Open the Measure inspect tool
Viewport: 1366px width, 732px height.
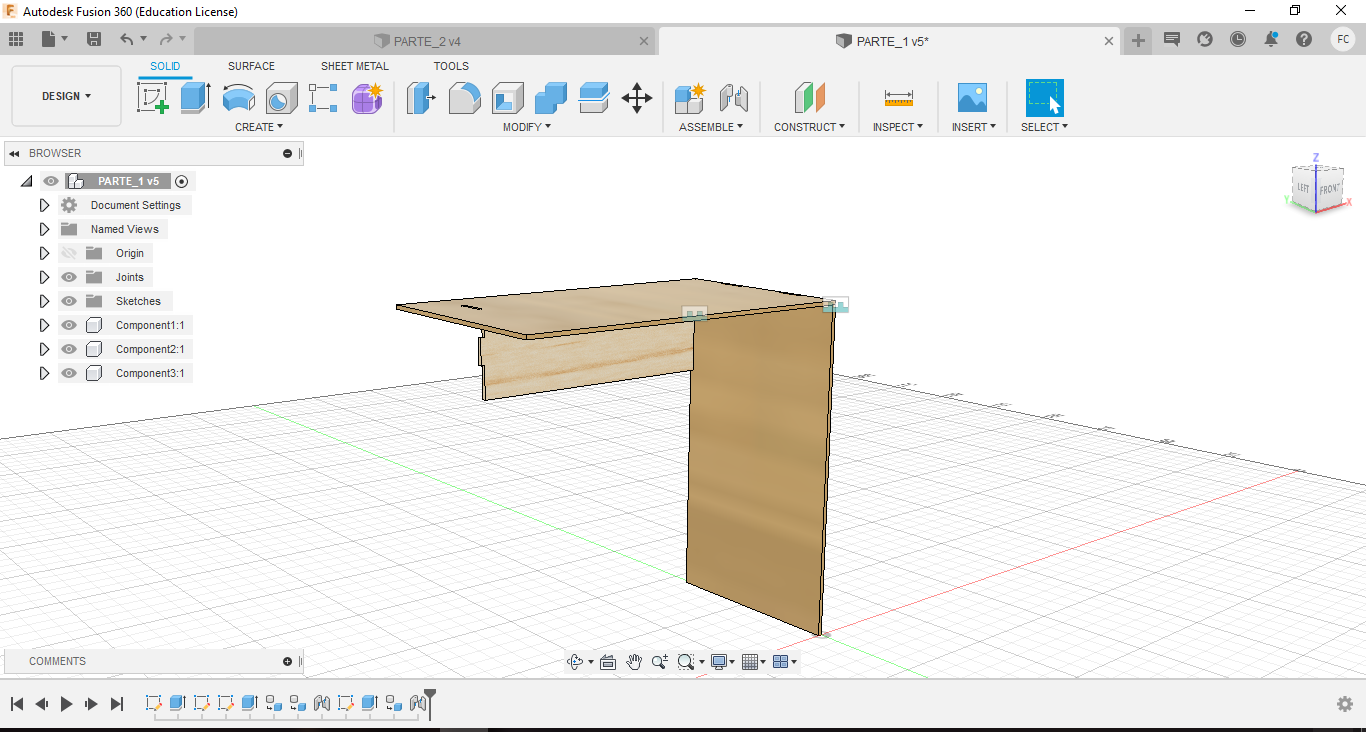(898, 98)
